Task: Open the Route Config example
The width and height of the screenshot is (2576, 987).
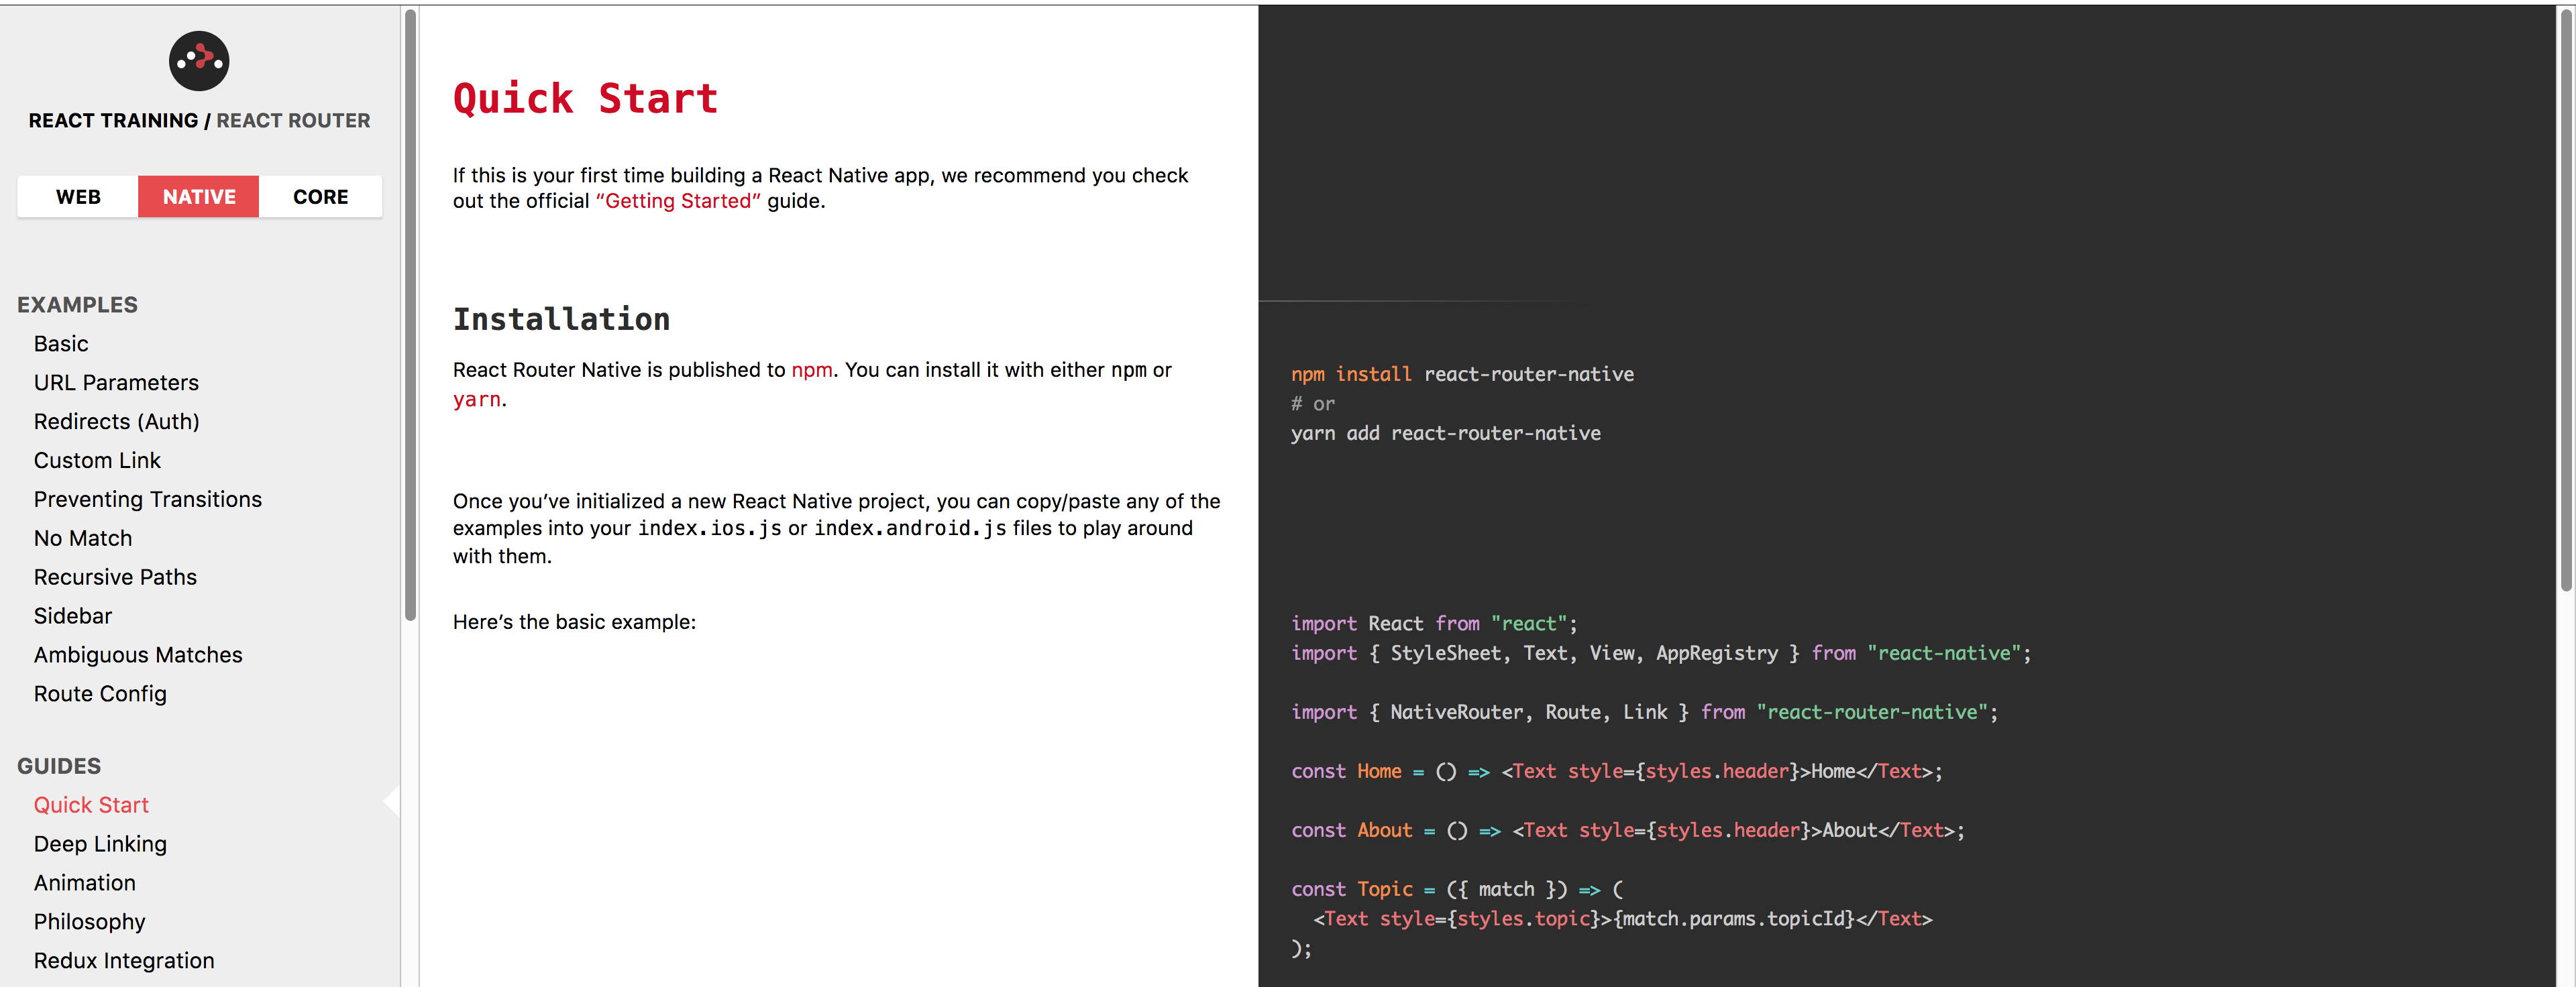Action: [100, 693]
